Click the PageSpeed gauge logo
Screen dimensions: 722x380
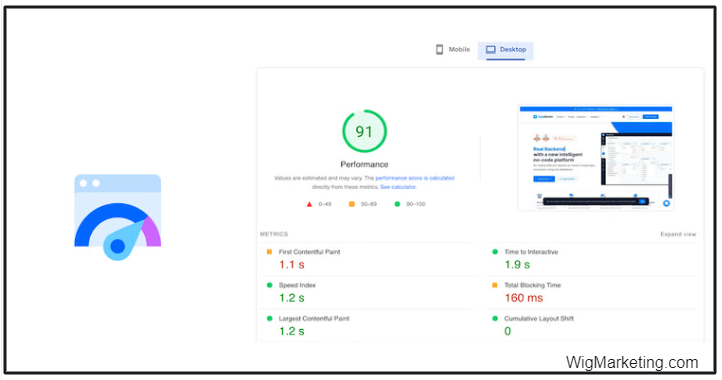118,217
